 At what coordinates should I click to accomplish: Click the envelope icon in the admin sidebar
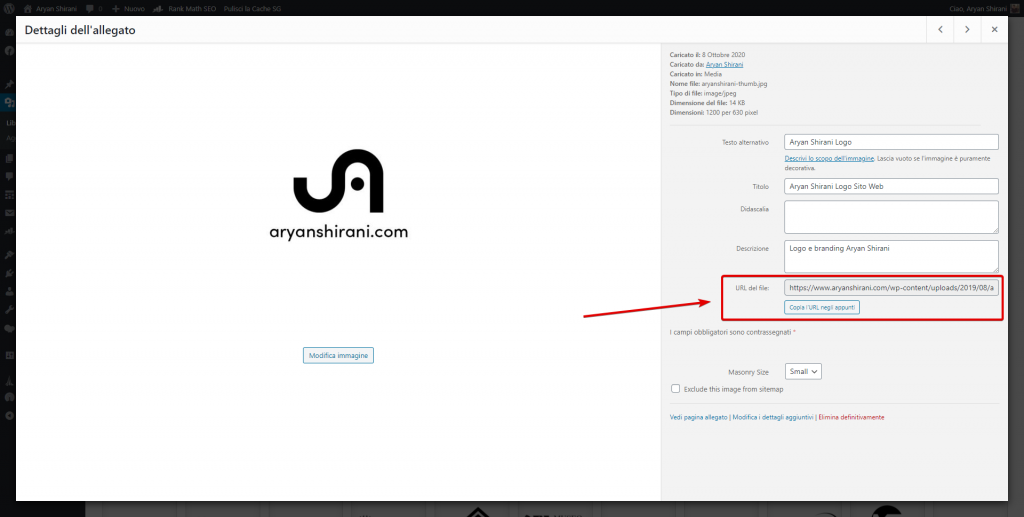click(x=9, y=213)
